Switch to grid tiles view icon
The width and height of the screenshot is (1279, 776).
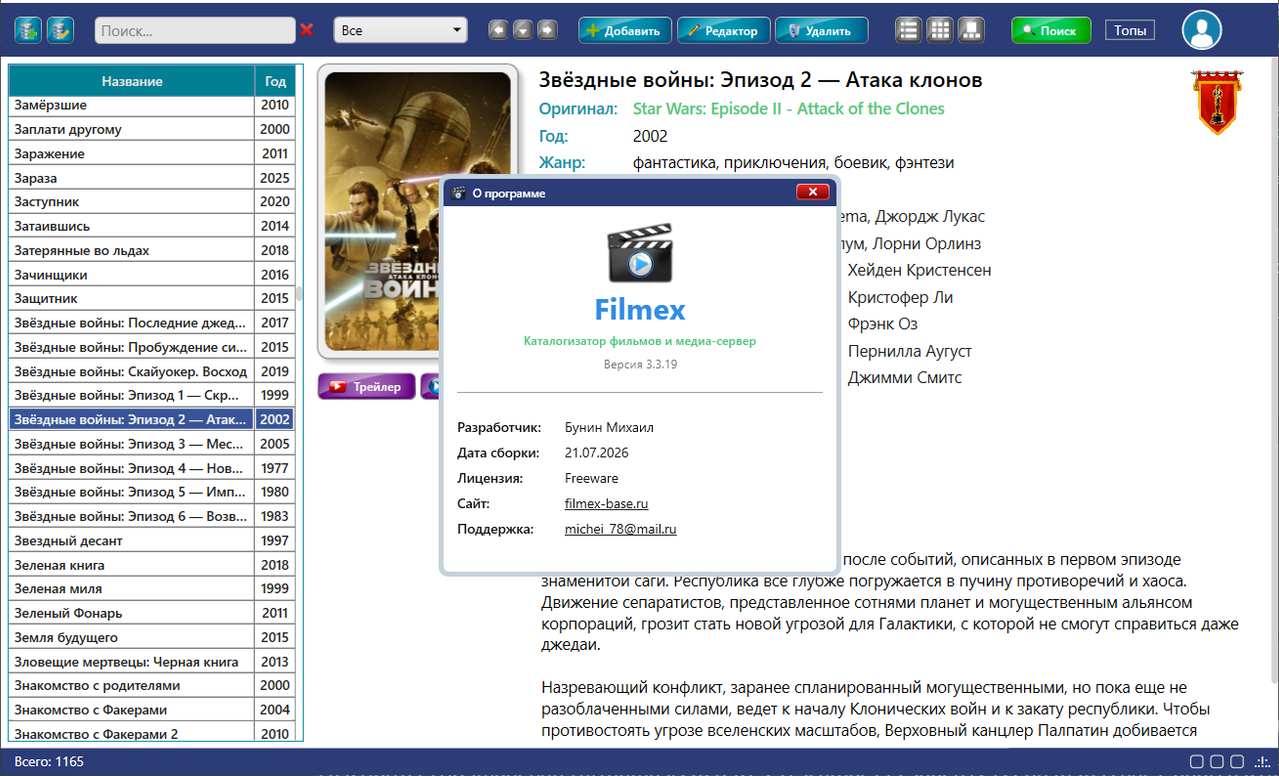point(940,30)
